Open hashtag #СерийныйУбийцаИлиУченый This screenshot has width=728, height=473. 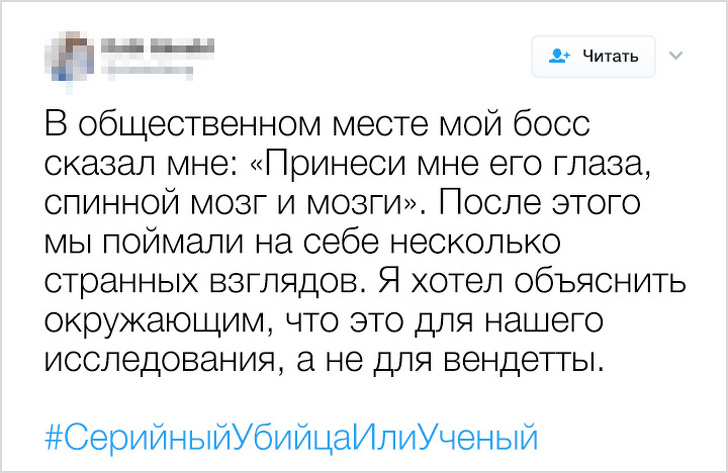pyautogui.click(x=292, y=437)
